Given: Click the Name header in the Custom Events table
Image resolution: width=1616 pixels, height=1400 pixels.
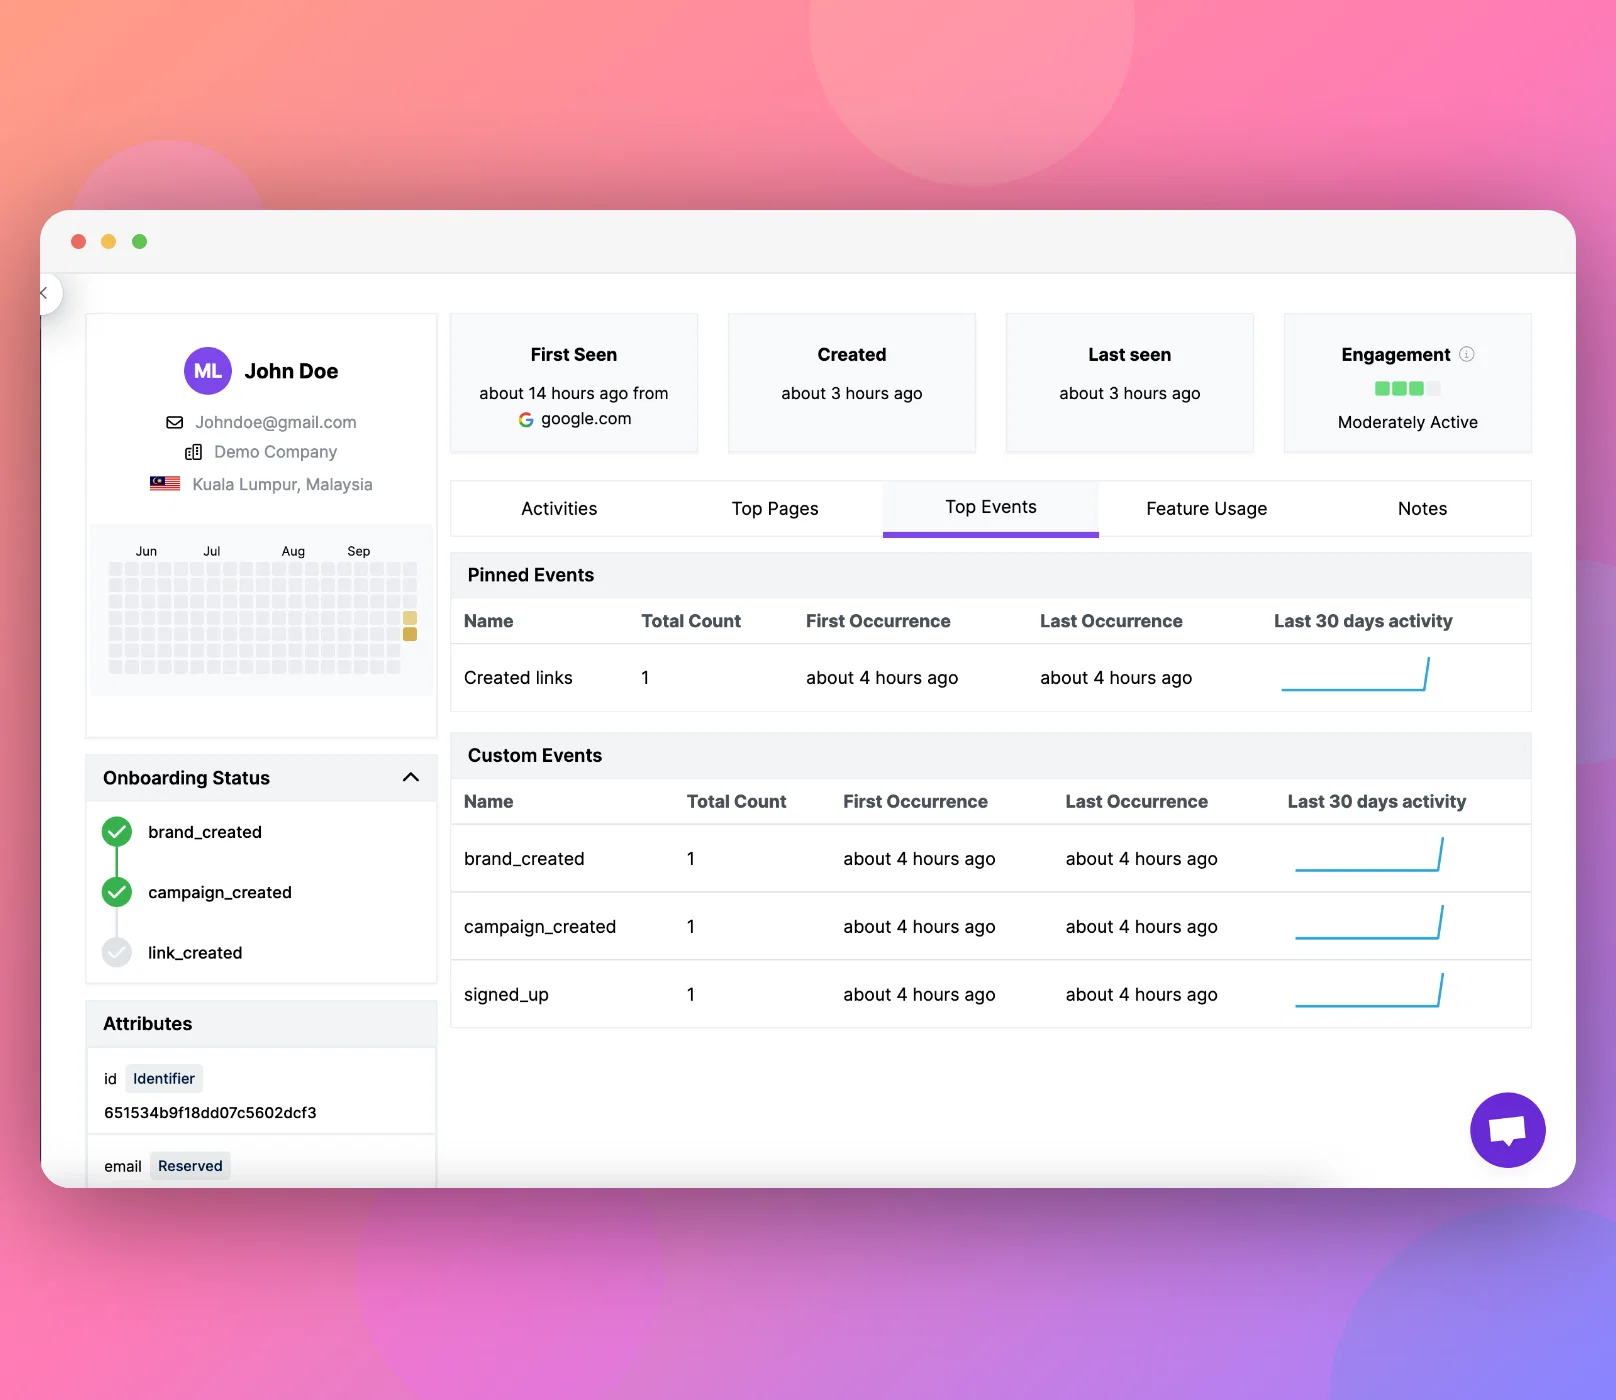Looking at the screenshot, I should pyautogui.click(x=488, y=801).
